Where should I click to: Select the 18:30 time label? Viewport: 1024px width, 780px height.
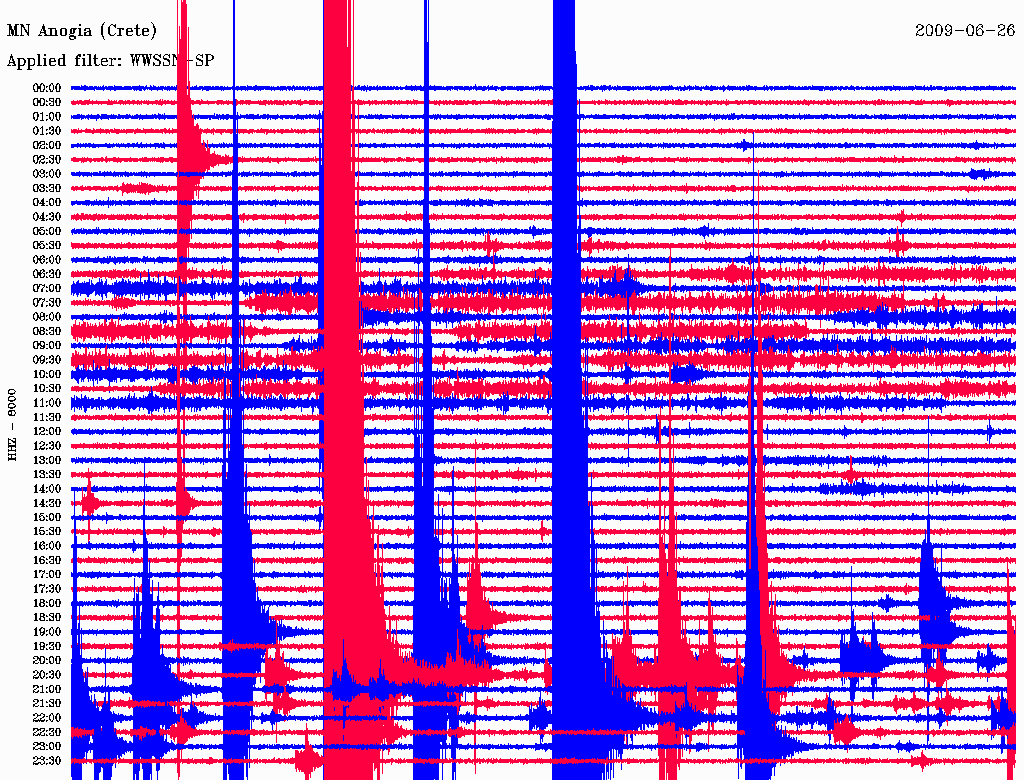47,617
